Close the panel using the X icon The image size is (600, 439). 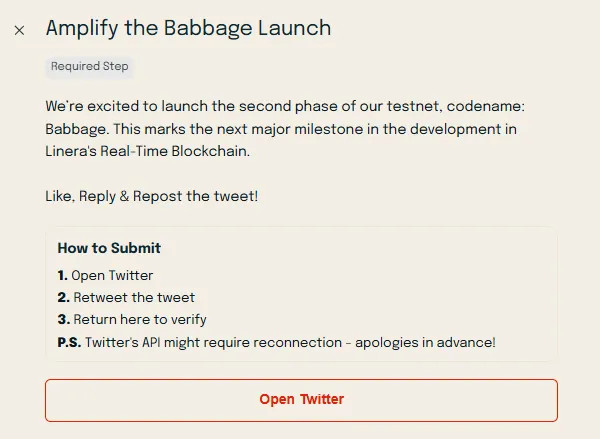(x=19, y=30)
